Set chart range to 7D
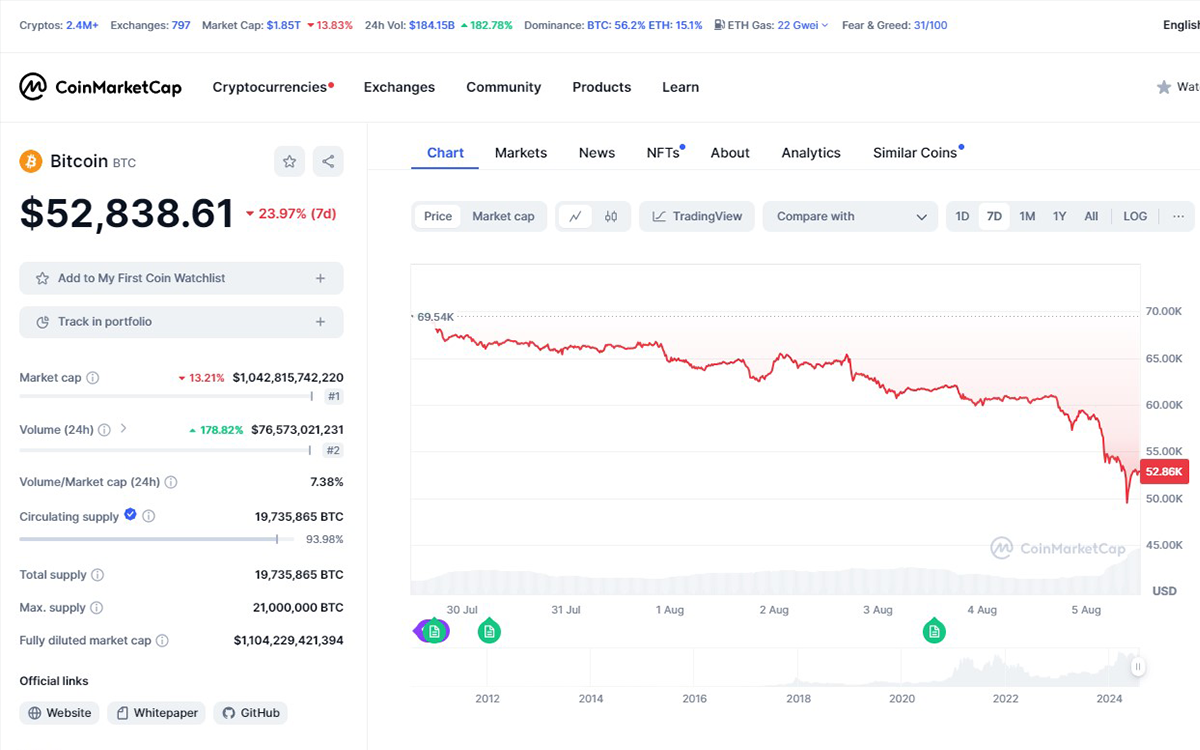The height and width of the screenshot is (750, 1200). [994, 216]
